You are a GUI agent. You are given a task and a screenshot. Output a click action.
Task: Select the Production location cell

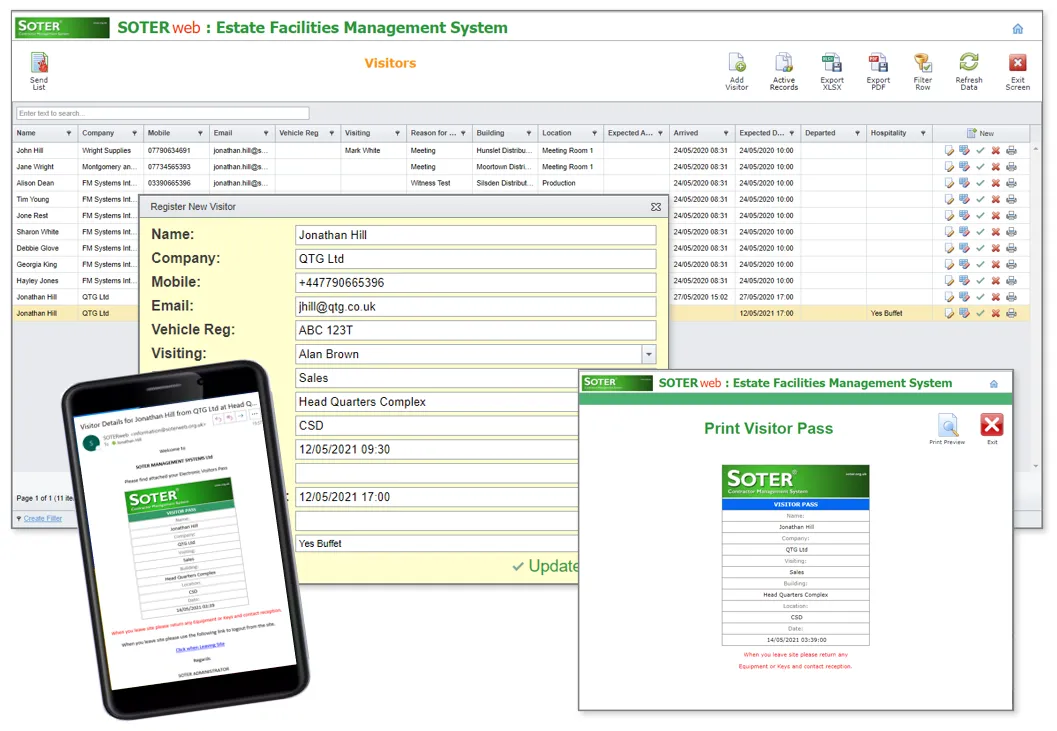click(570, 183)
